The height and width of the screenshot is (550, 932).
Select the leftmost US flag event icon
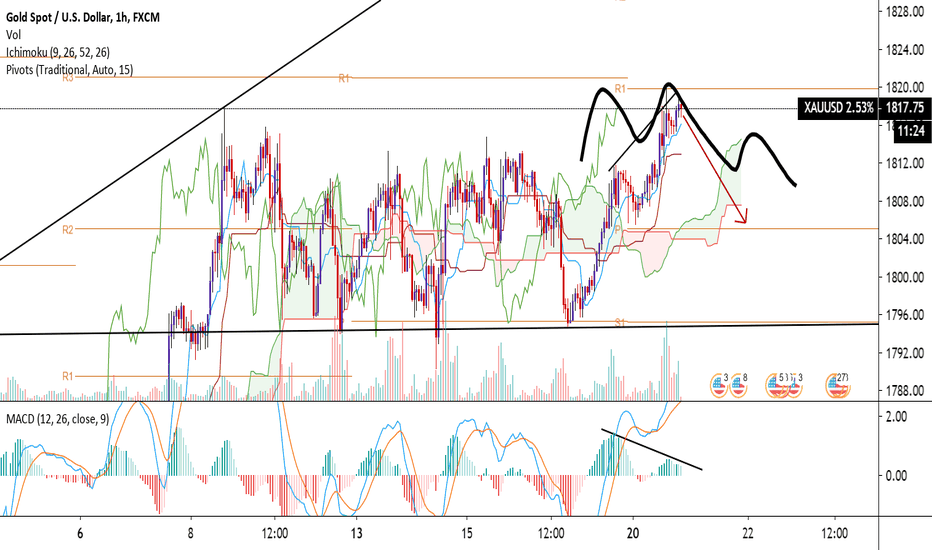[719, 385]
